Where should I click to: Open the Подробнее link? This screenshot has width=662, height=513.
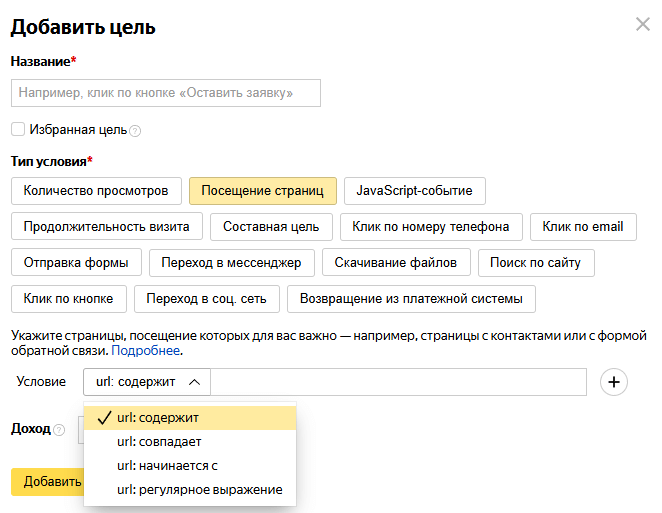click(146, 351)
